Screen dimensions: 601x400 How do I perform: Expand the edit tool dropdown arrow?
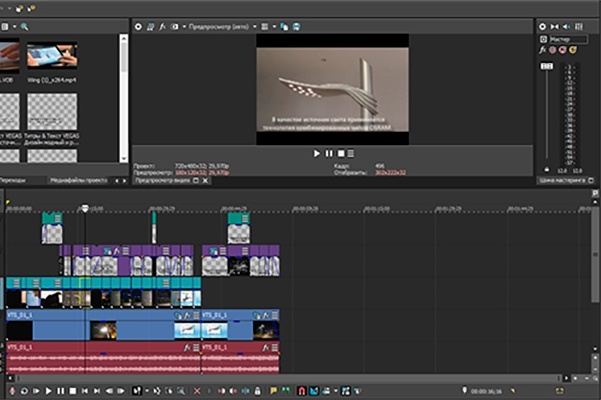point(147,391)
